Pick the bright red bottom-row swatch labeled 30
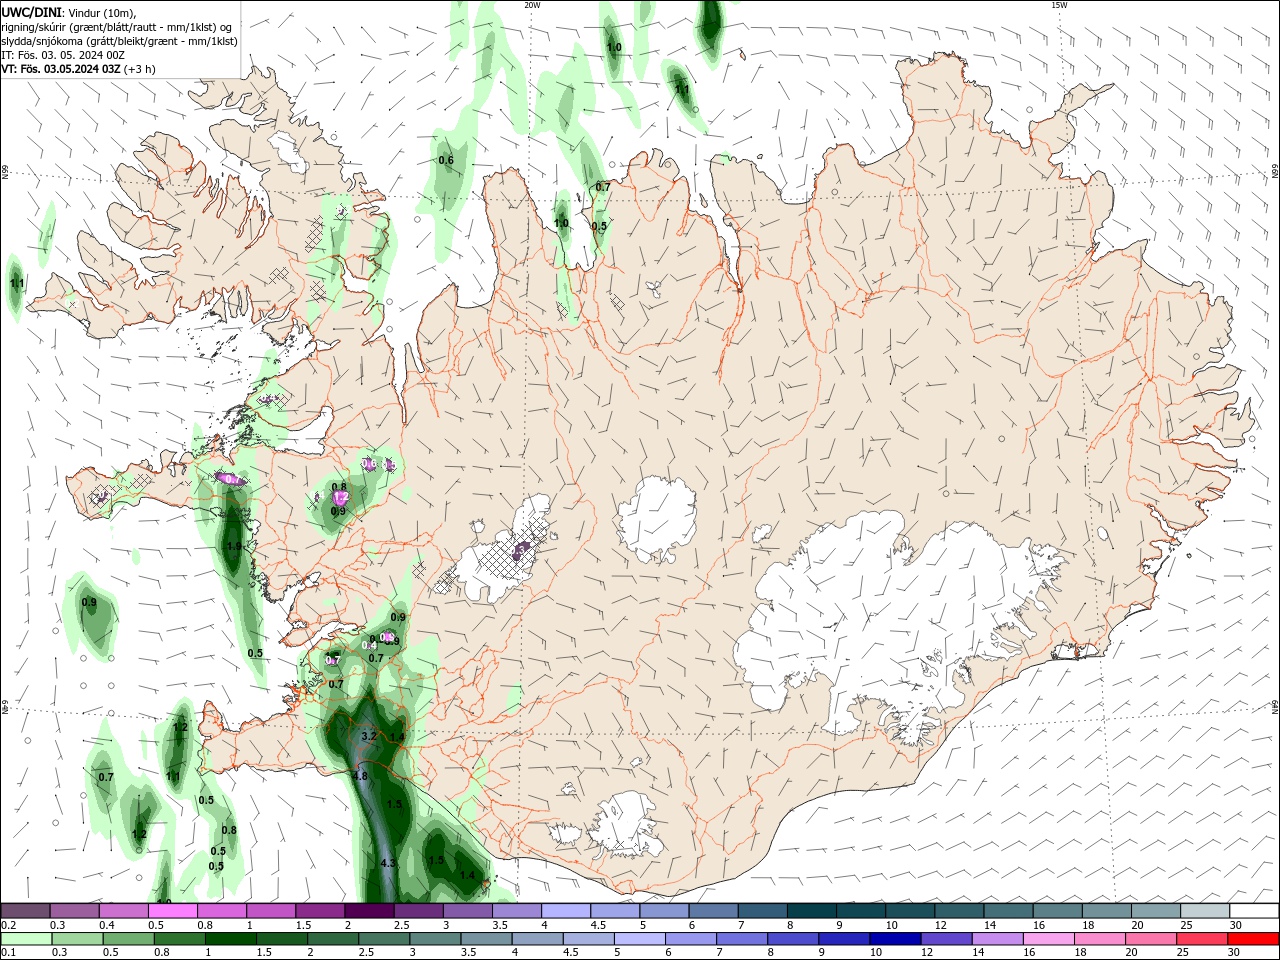Screen dimensions: 1280x960 tap(1252, 939)
